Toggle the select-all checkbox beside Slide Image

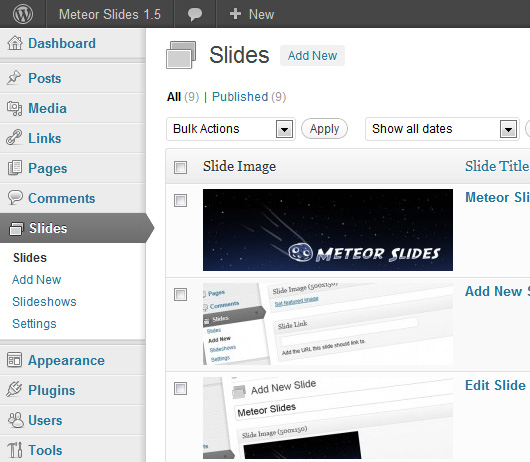[180, 167]
